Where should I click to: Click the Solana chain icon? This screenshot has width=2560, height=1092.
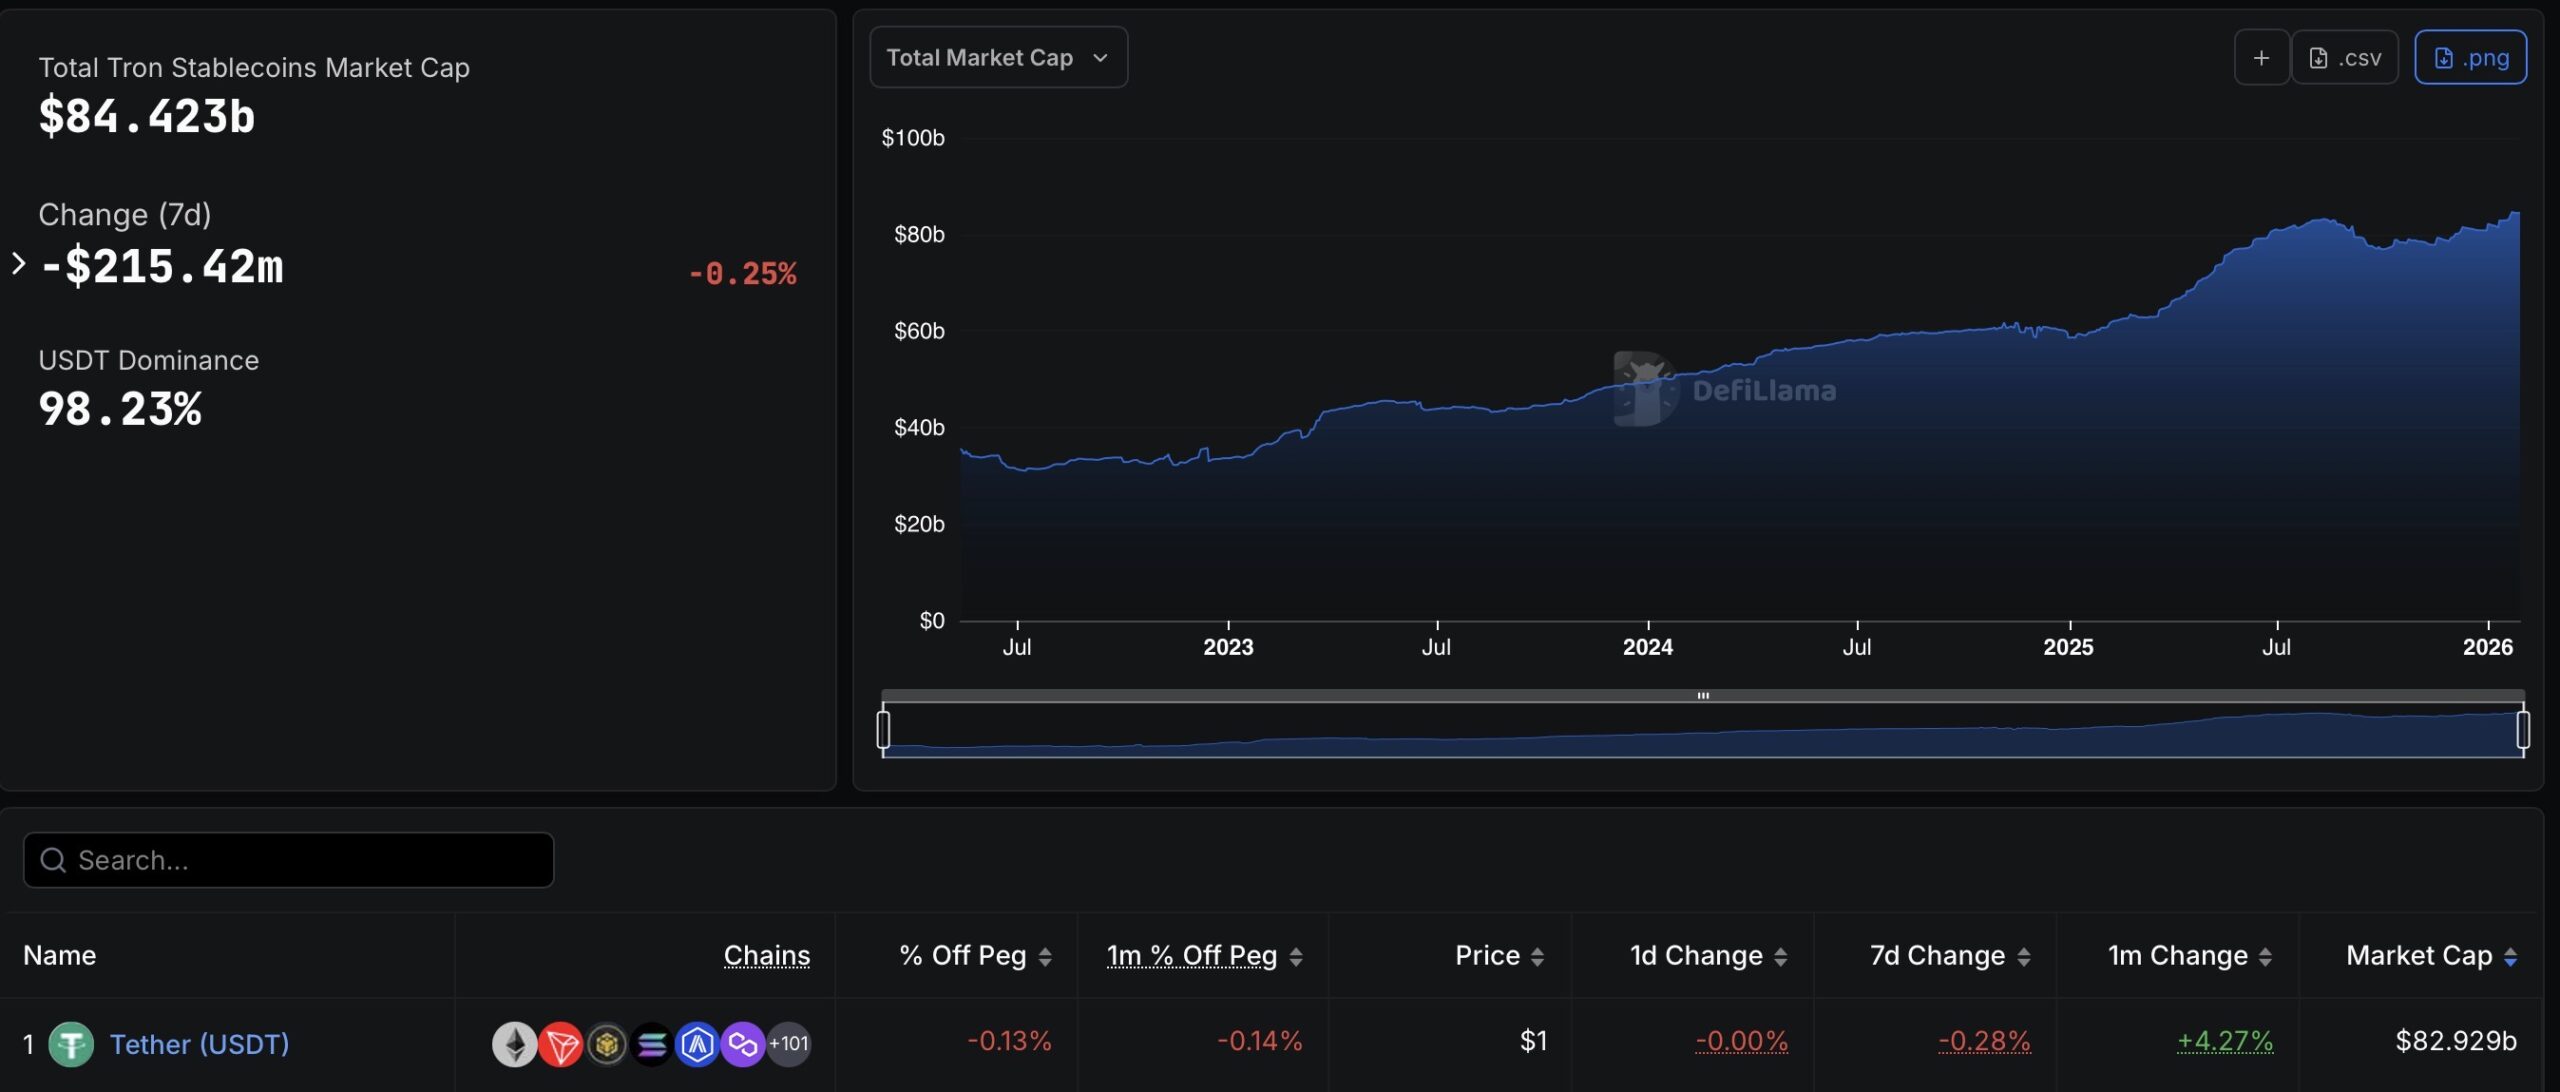click(x=652, y=1044)
